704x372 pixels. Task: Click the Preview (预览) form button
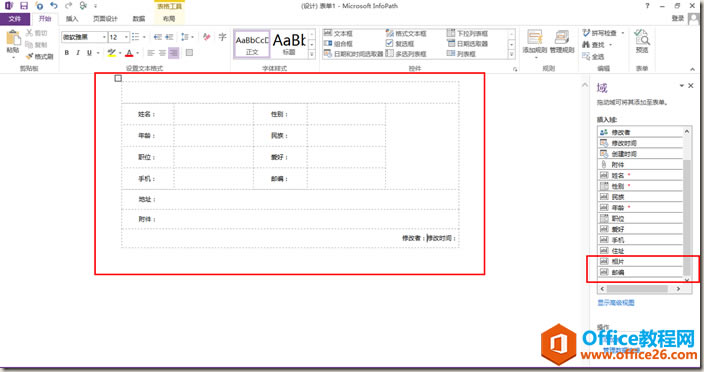pos(642,41)
